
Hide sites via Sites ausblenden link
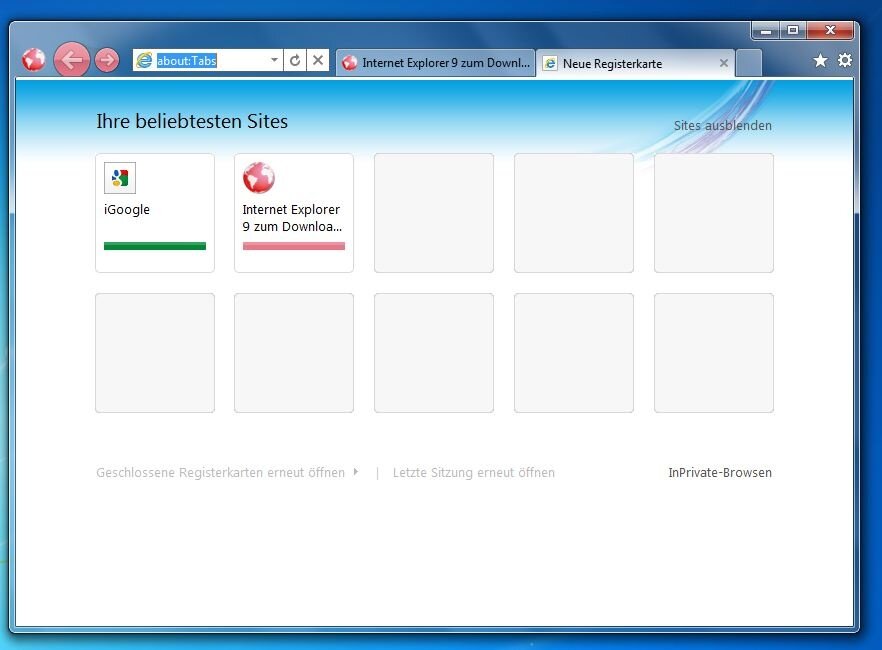coord(722,126)
